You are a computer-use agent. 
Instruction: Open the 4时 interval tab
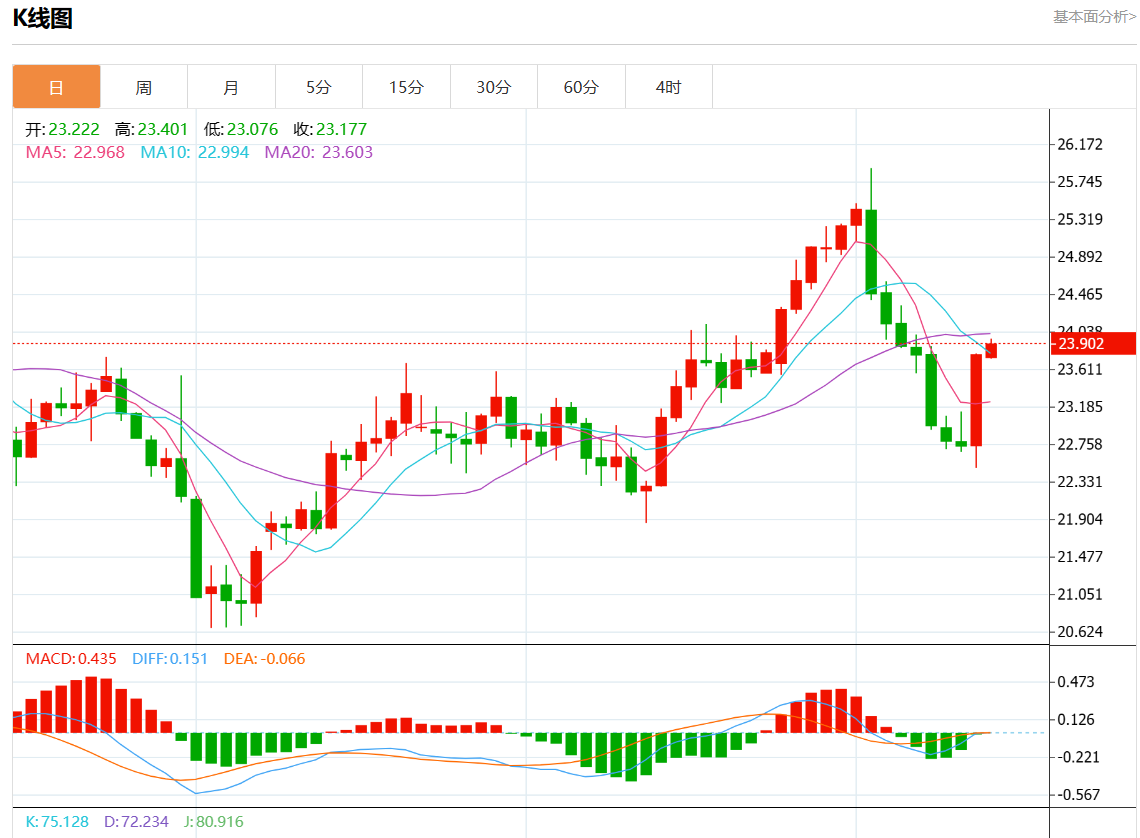[x=669, y=87]
